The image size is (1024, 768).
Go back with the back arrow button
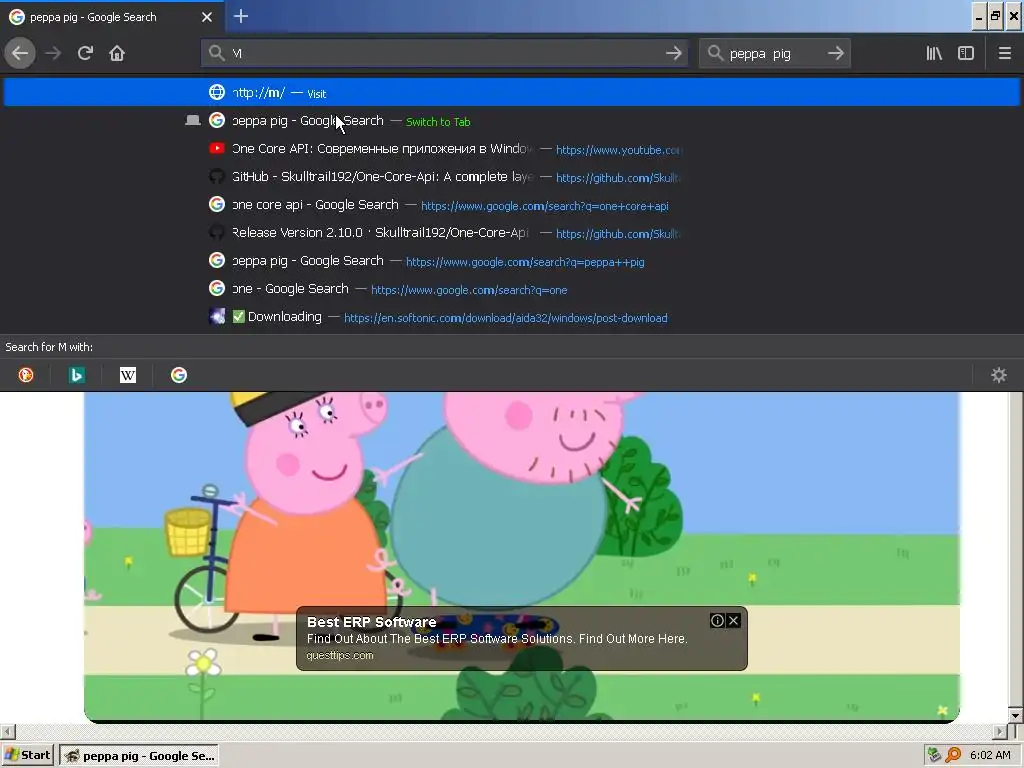click(x=20, y=53)
